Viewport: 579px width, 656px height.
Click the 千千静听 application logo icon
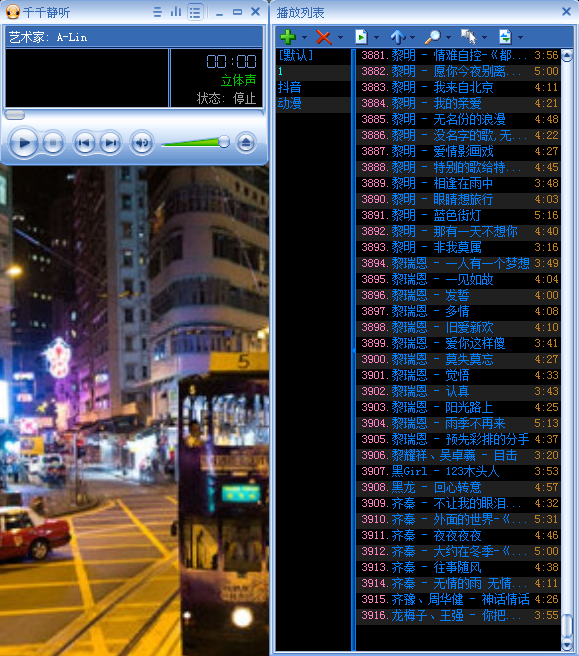13,12
